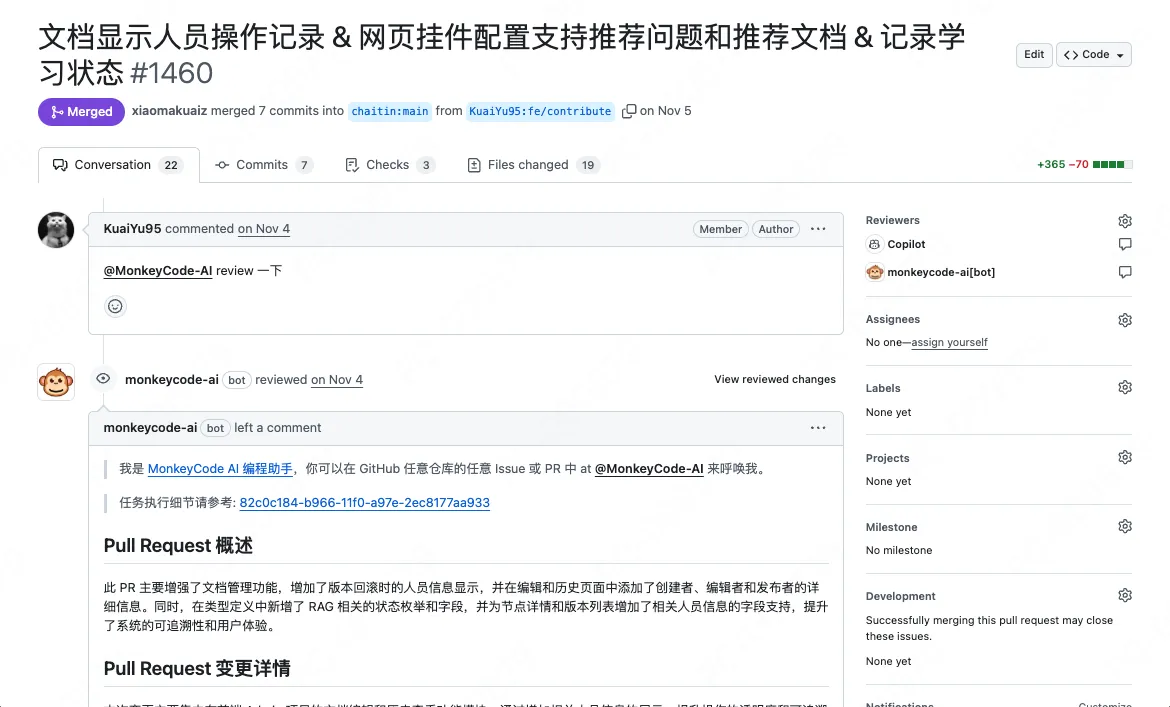Open options menu on KuaiYu95's comment

click(x=818, y=229)
